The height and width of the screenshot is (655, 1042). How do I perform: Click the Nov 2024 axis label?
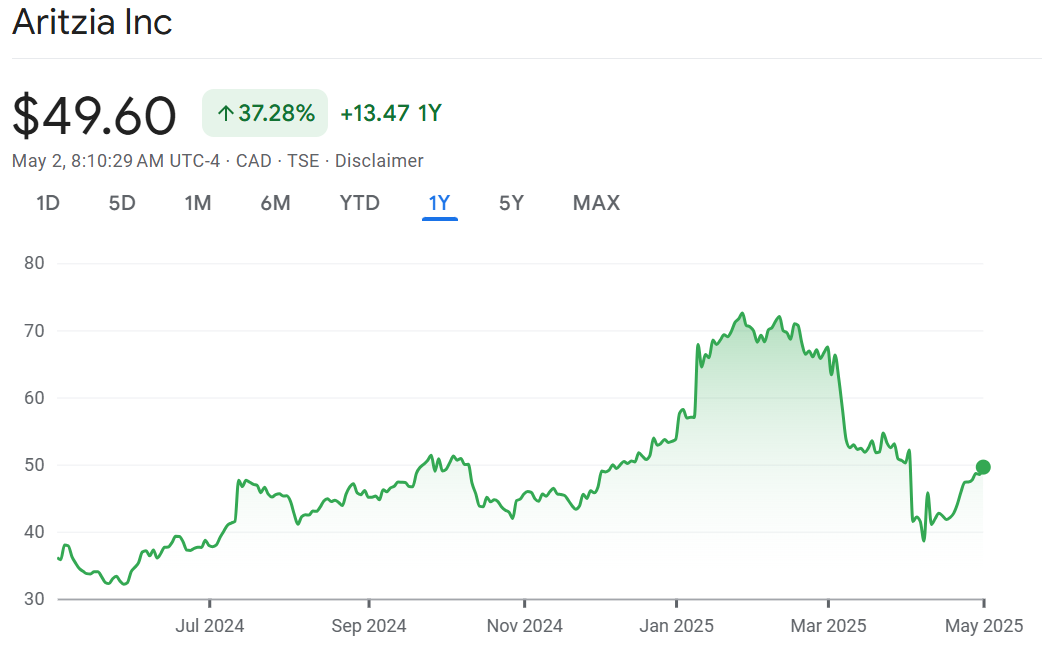point(524,626)
